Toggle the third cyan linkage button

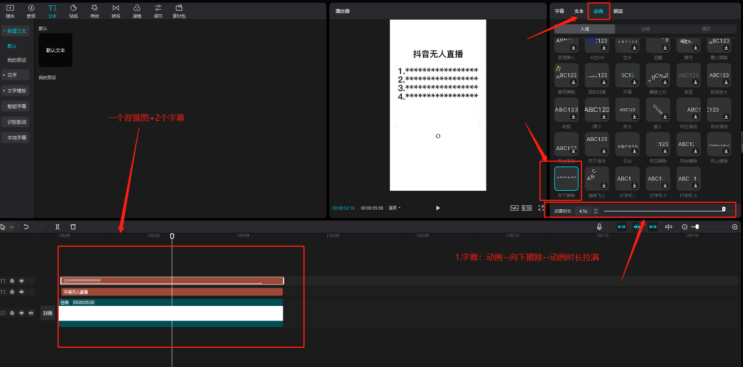pos(653,227)
